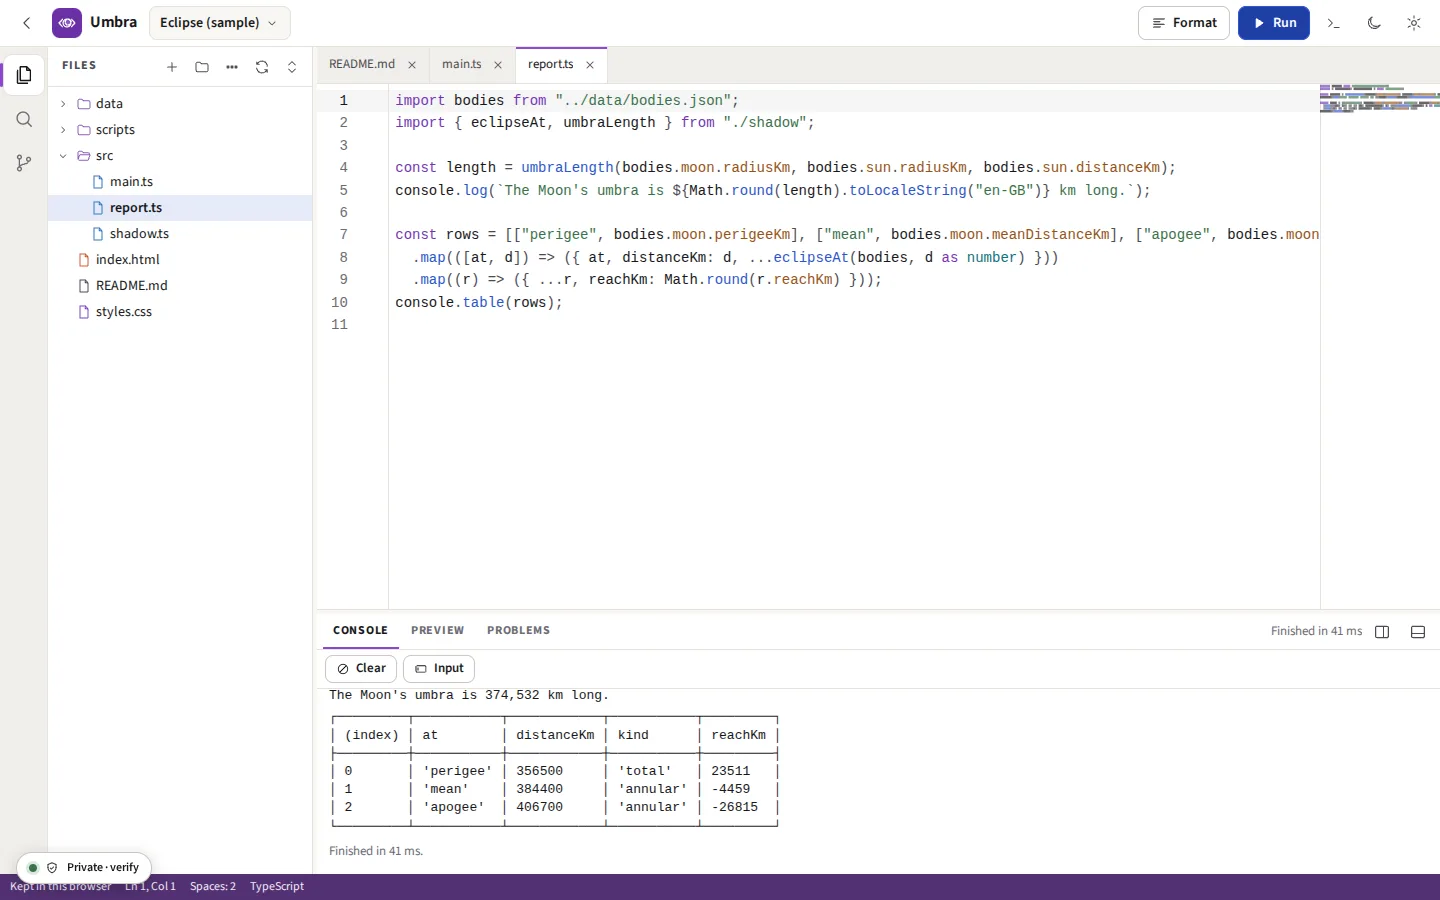
Task: Click the 23511 reachKm value
Action: pyautogui.click(x=731, y=771)
